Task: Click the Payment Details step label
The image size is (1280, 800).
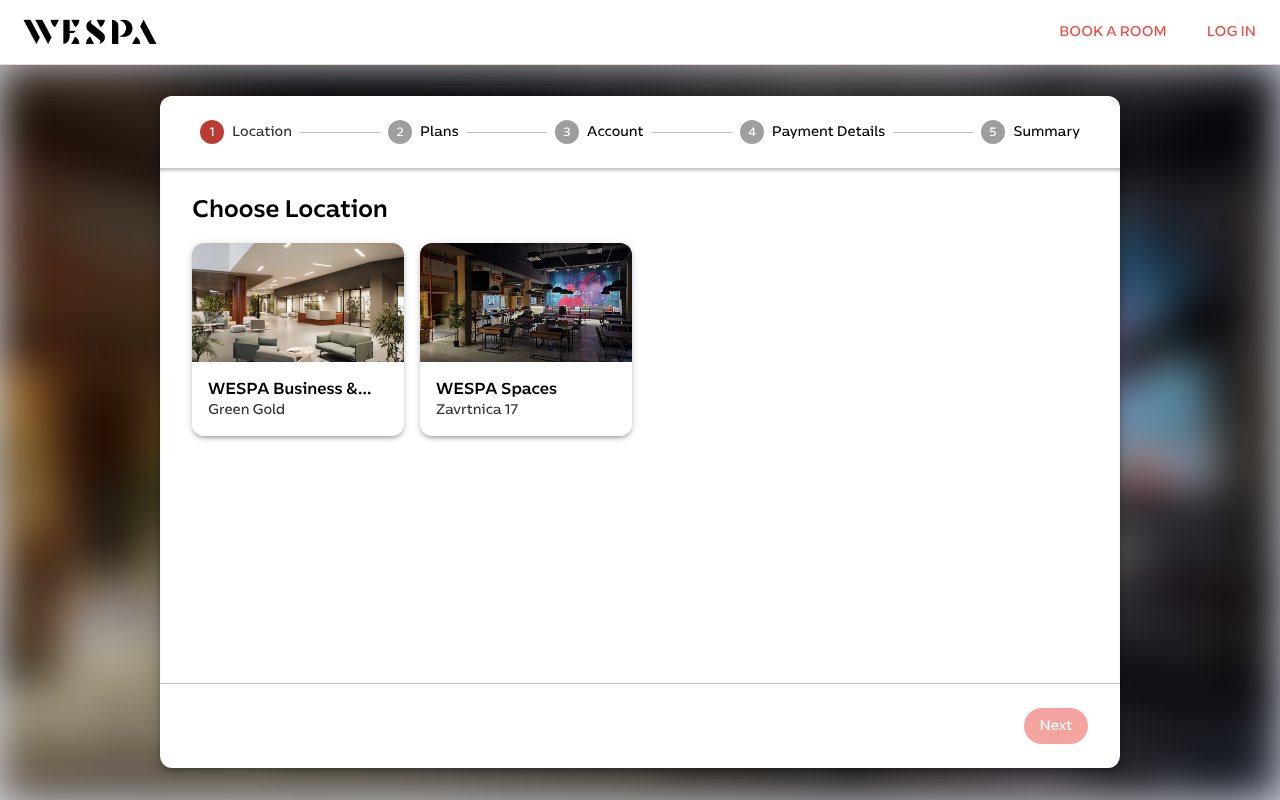Action: tap(828, 131)
